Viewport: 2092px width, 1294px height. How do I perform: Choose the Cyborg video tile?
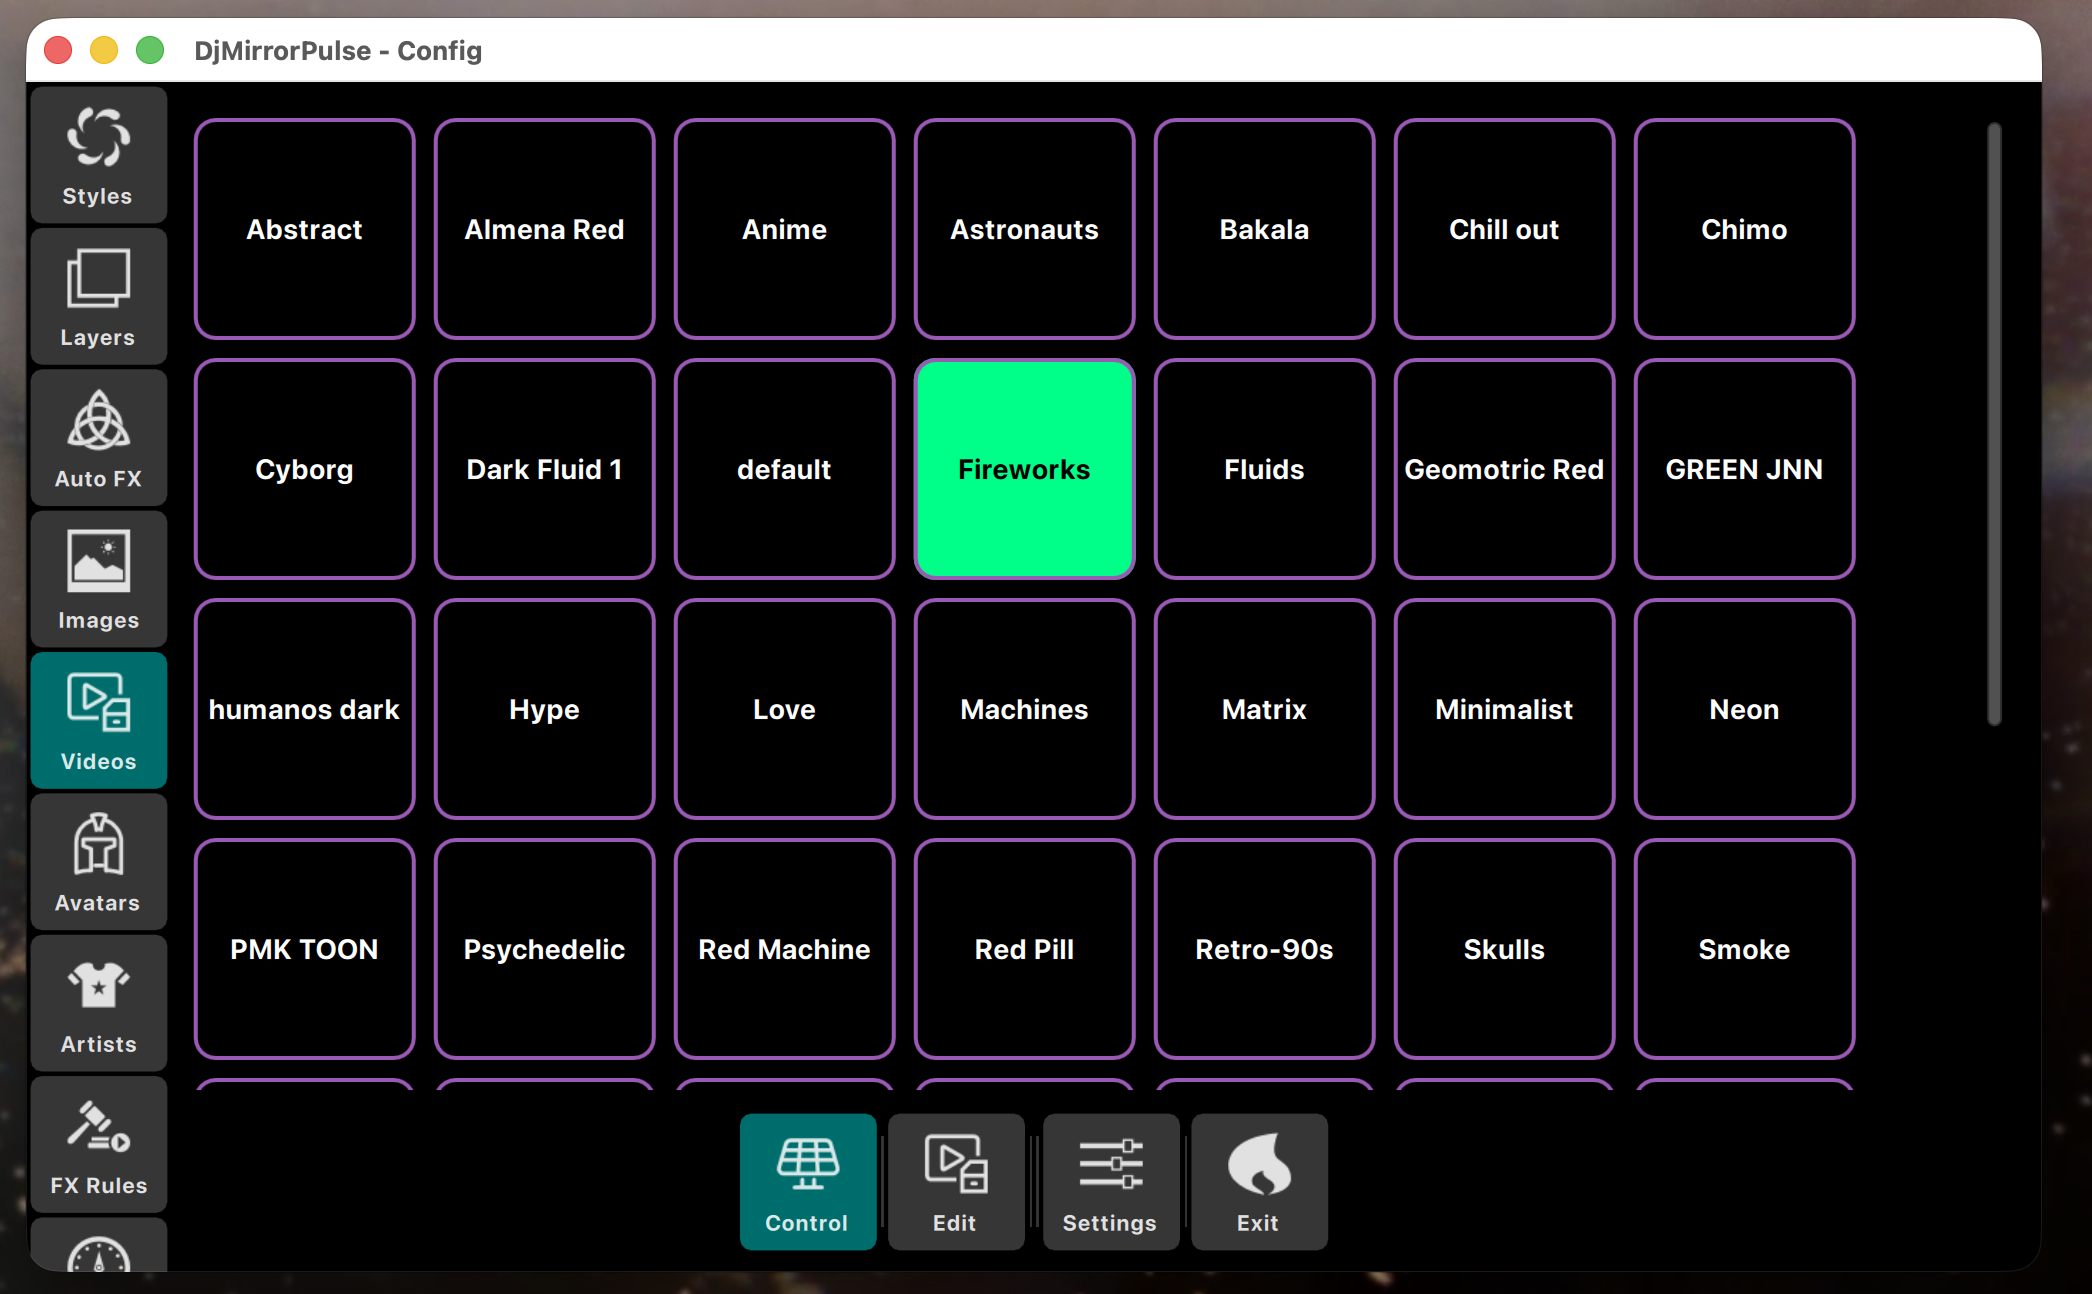[x=305, y=469]
